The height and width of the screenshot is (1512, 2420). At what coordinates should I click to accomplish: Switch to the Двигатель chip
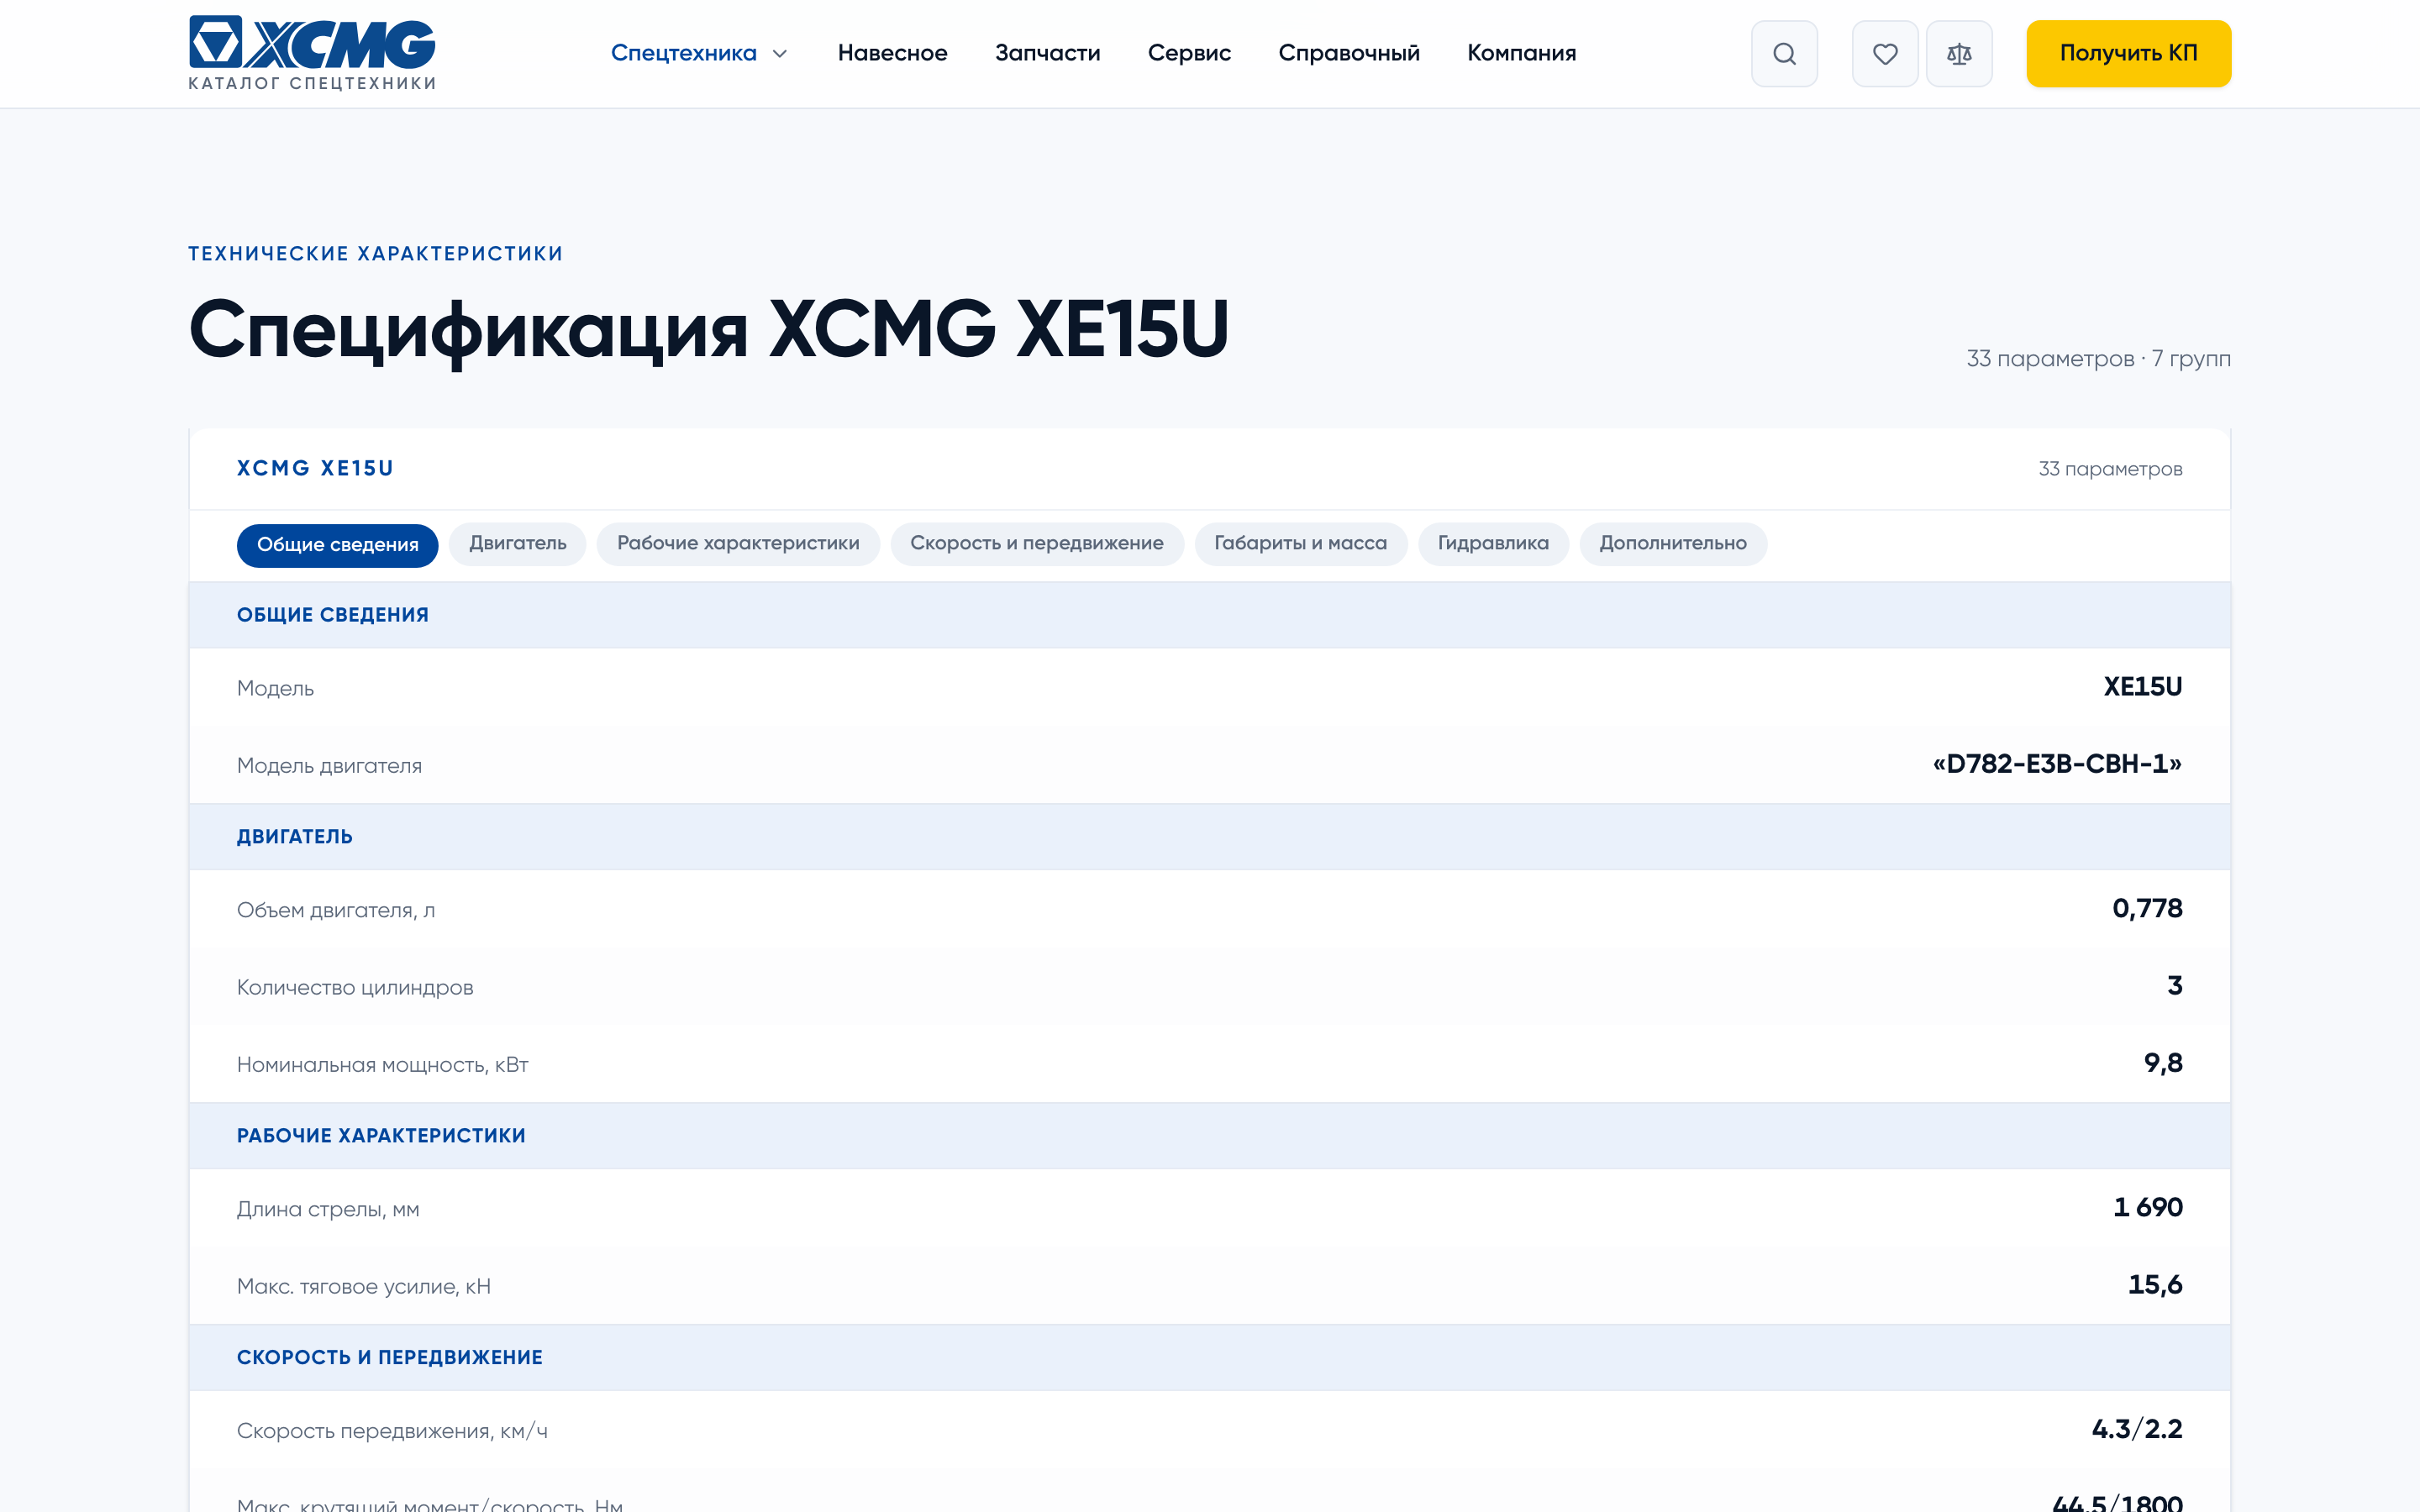[518, 543]
